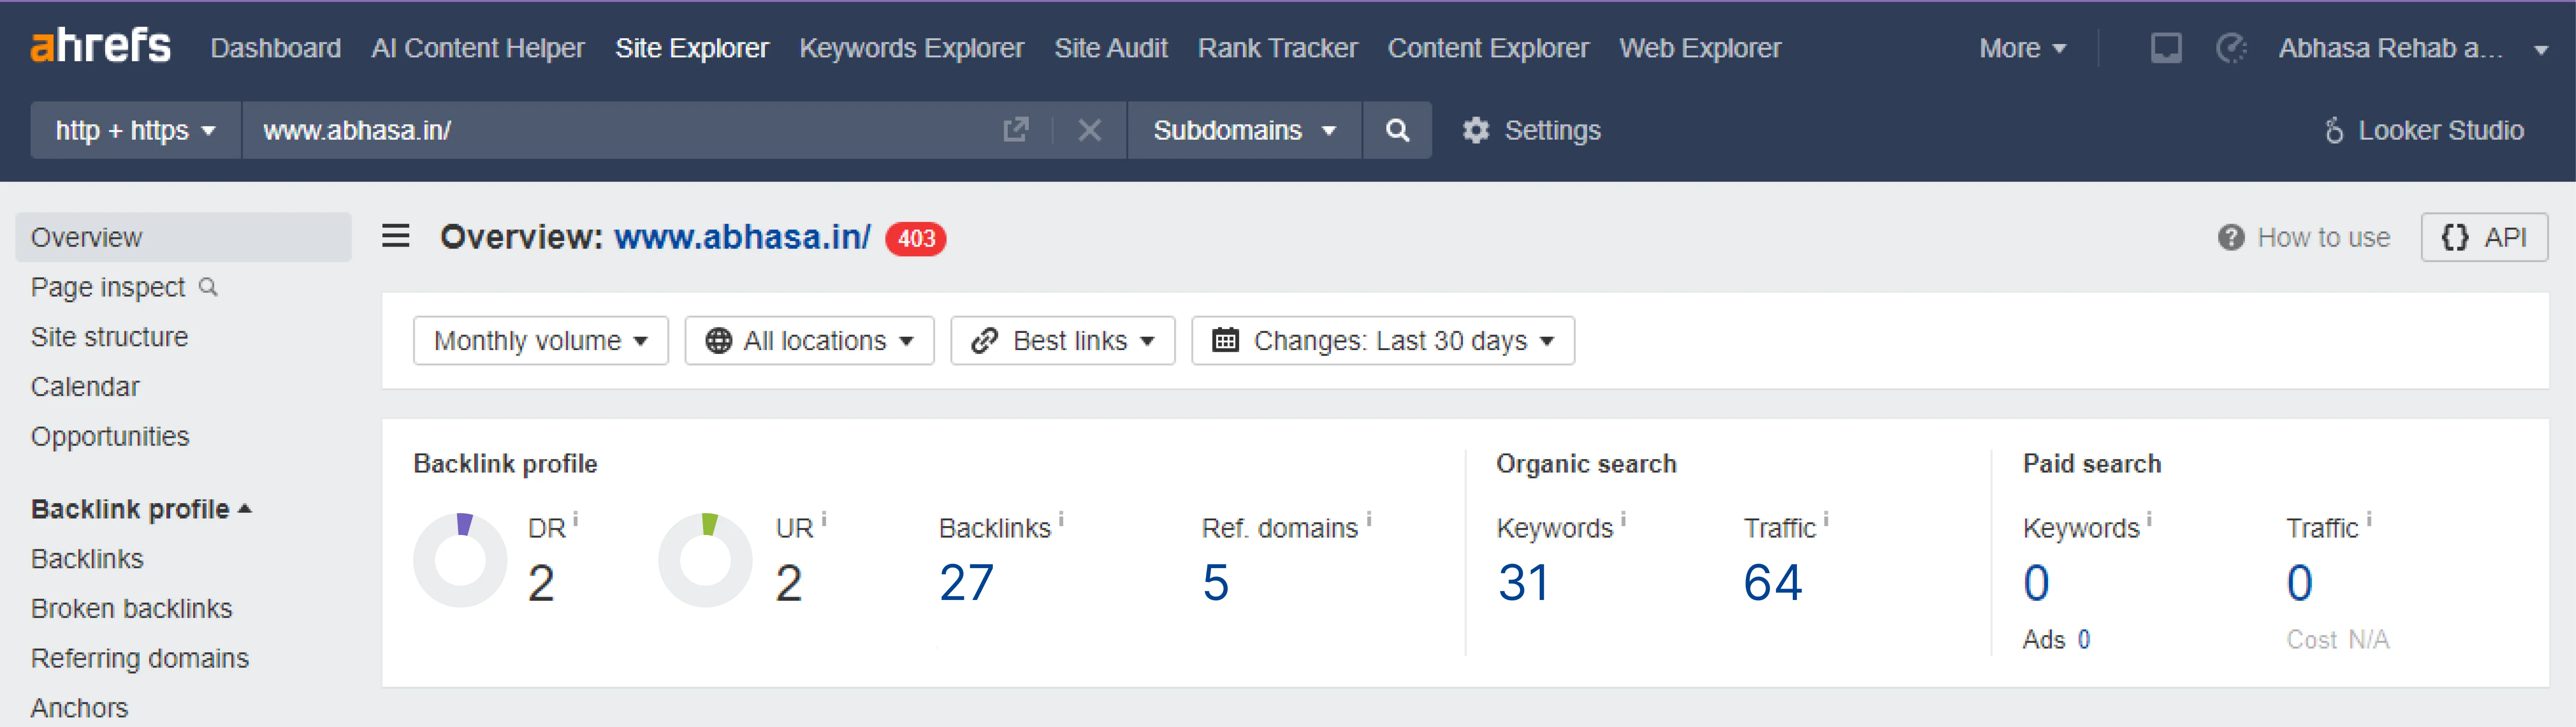Select Overview in the sidebar
This screenshot has width=2576, height=727.
pyautogui.click(x=183, y=237)
